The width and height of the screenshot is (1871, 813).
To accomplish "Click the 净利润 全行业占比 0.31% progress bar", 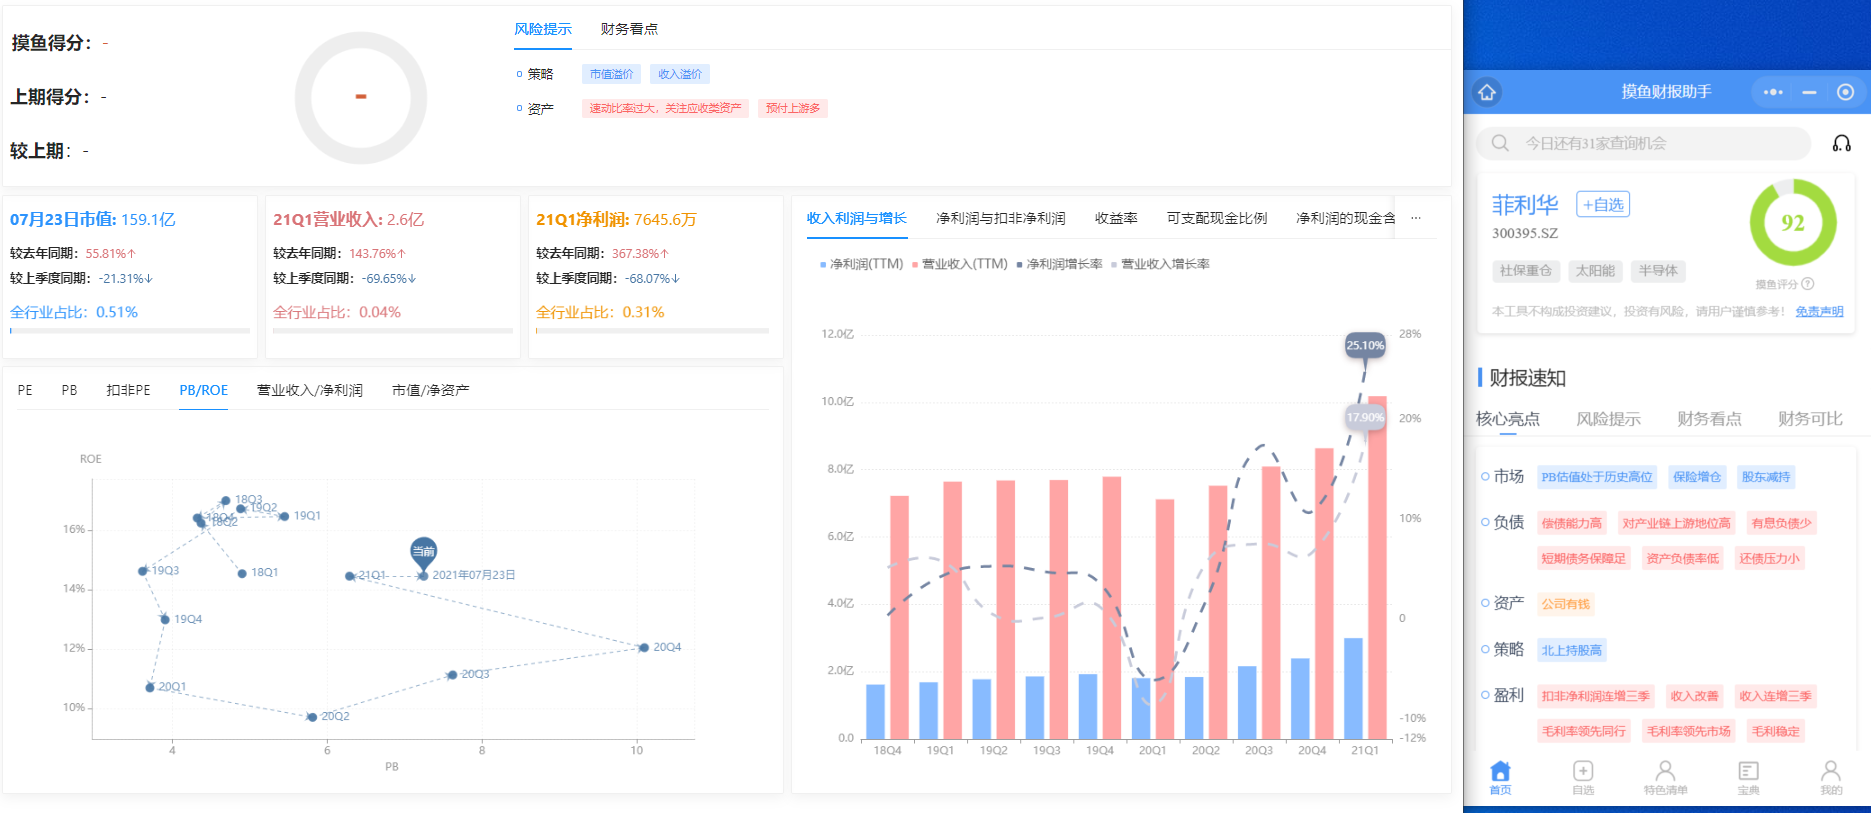I will pos(652,330).
